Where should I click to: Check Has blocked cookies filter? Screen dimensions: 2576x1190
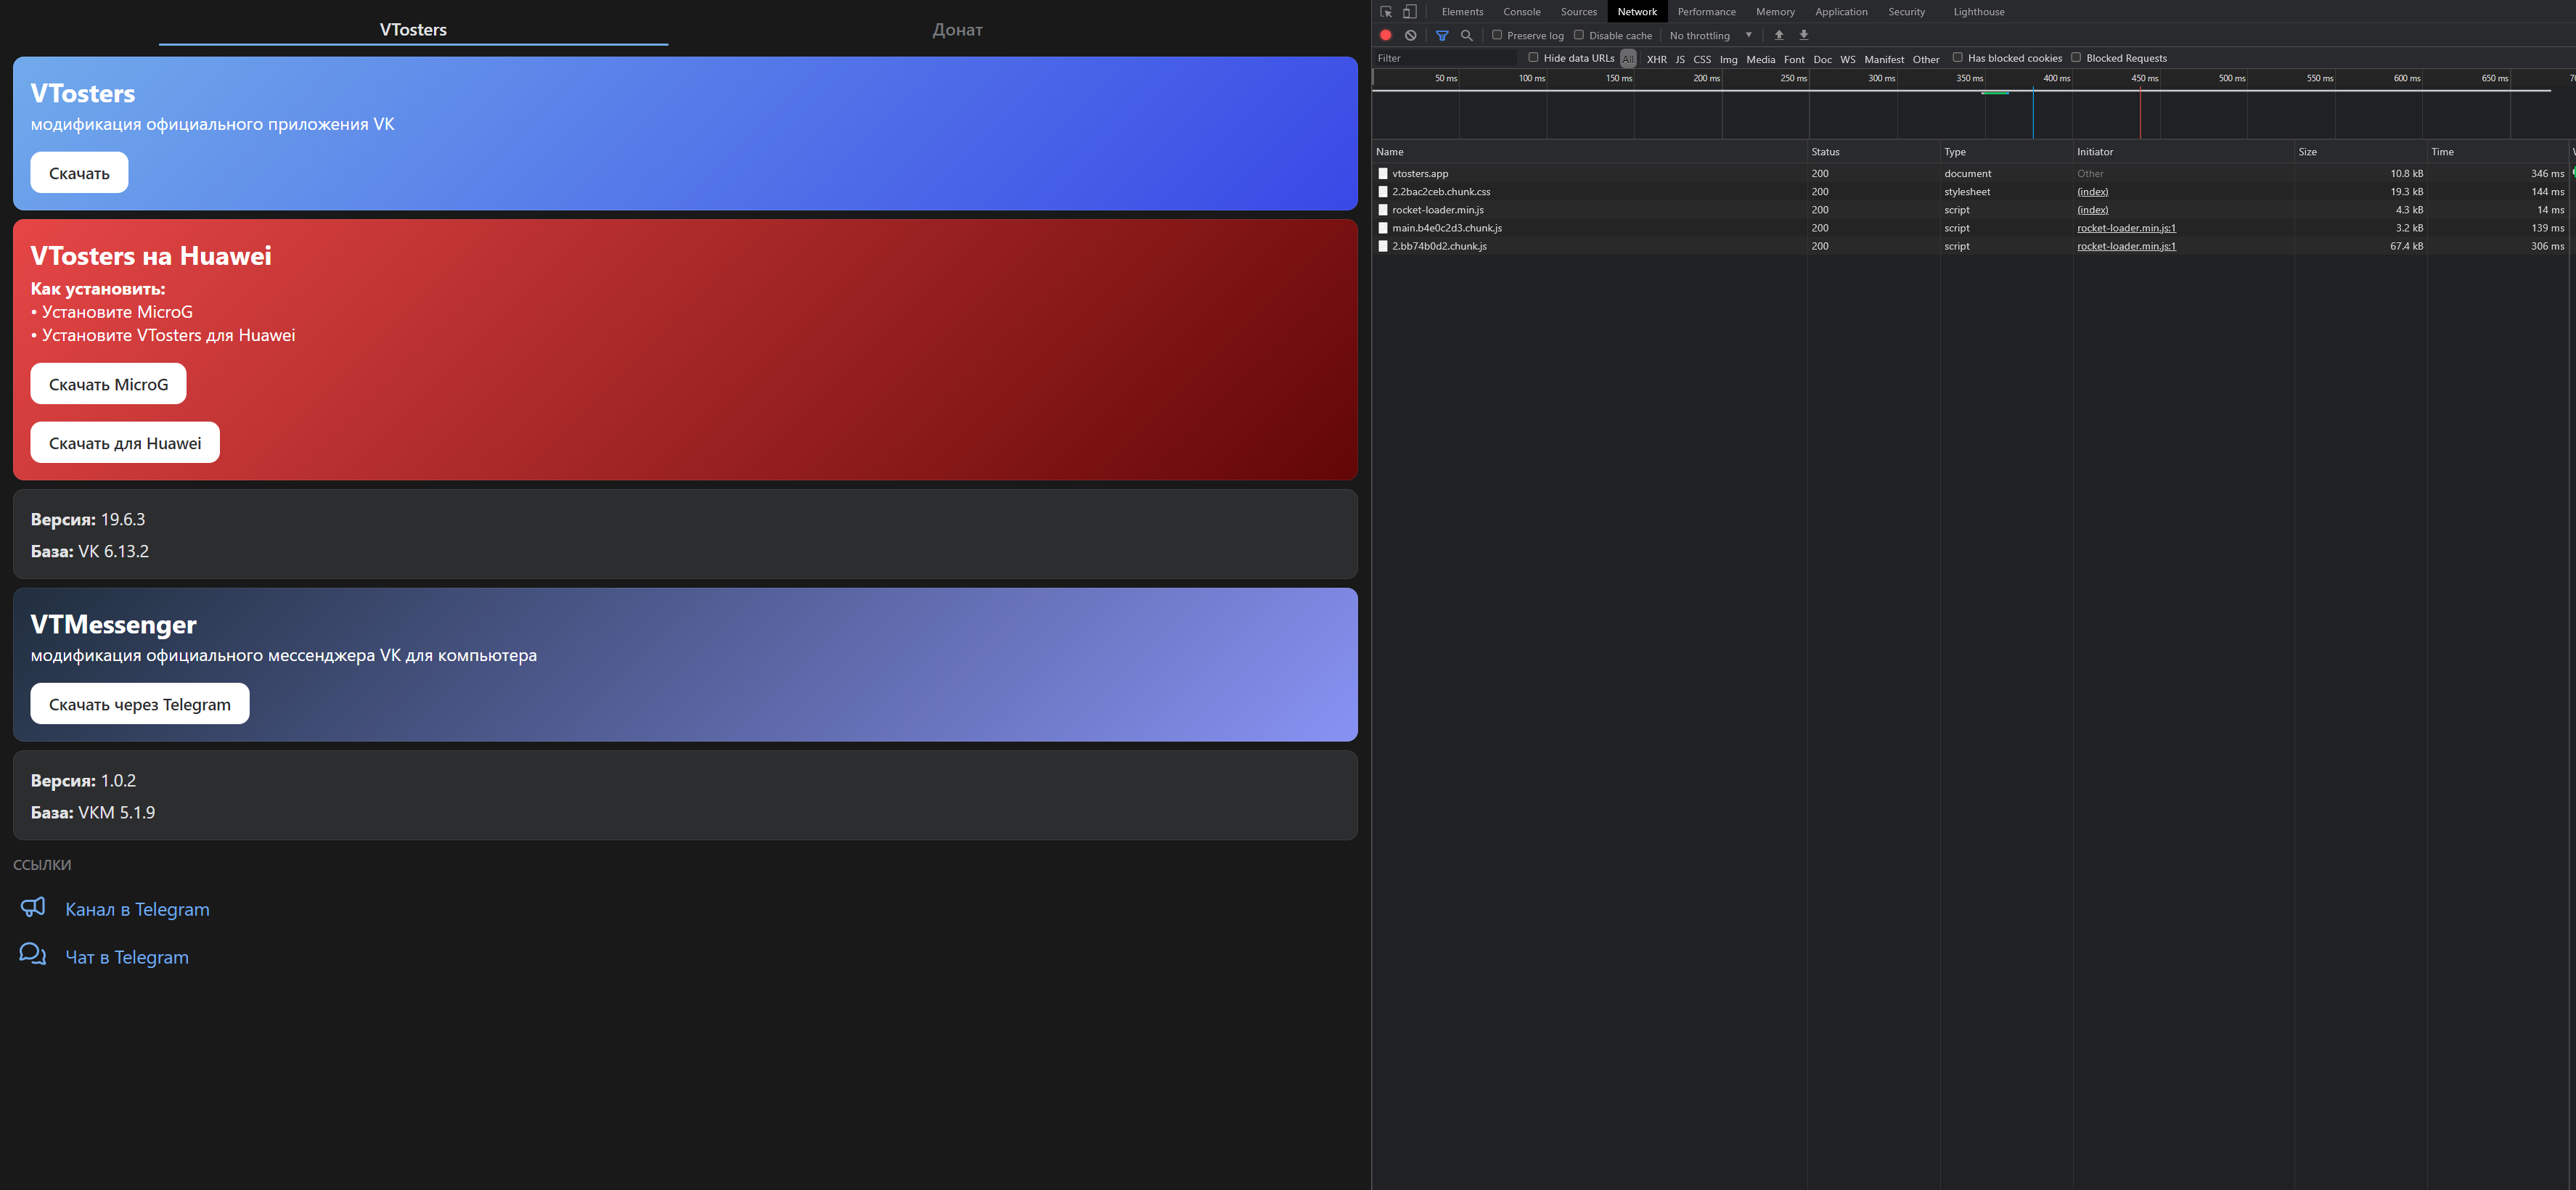[x=1958, y=57]
